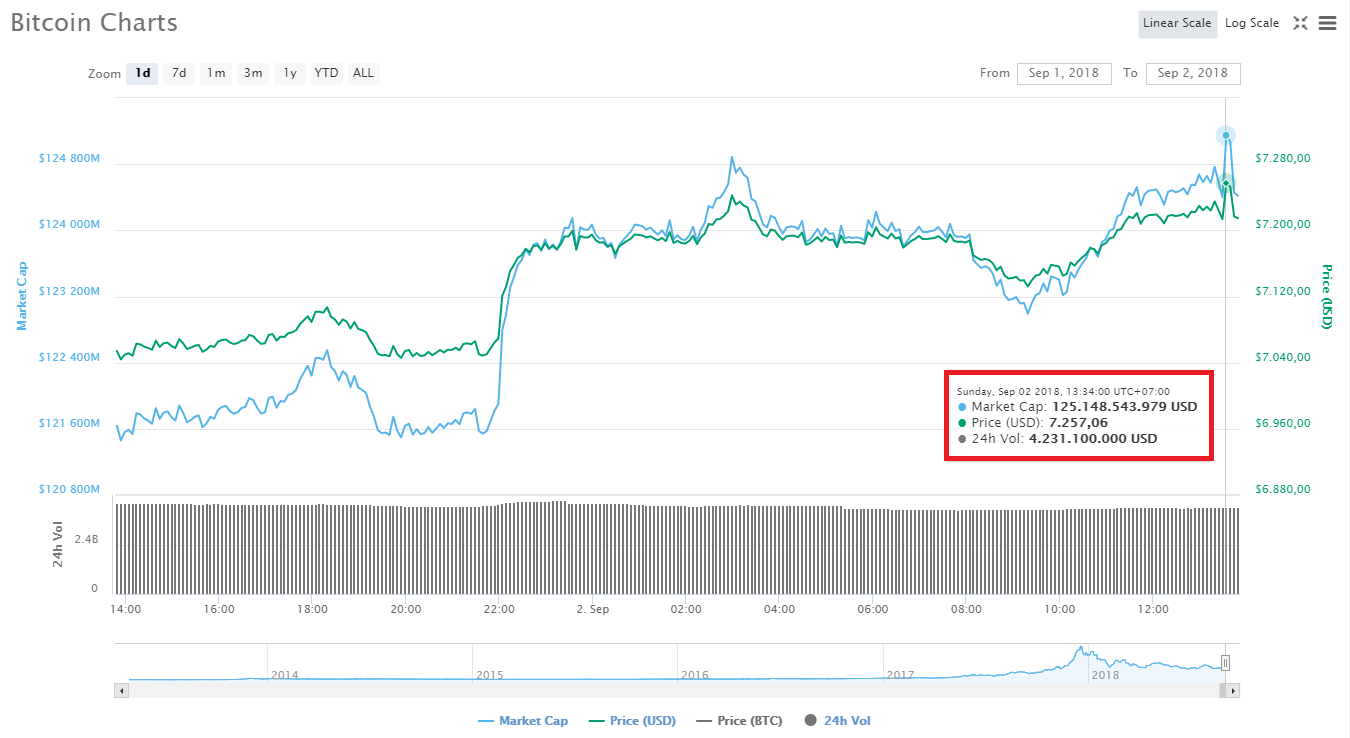Switch to Log Scale

click(1252, 23)
